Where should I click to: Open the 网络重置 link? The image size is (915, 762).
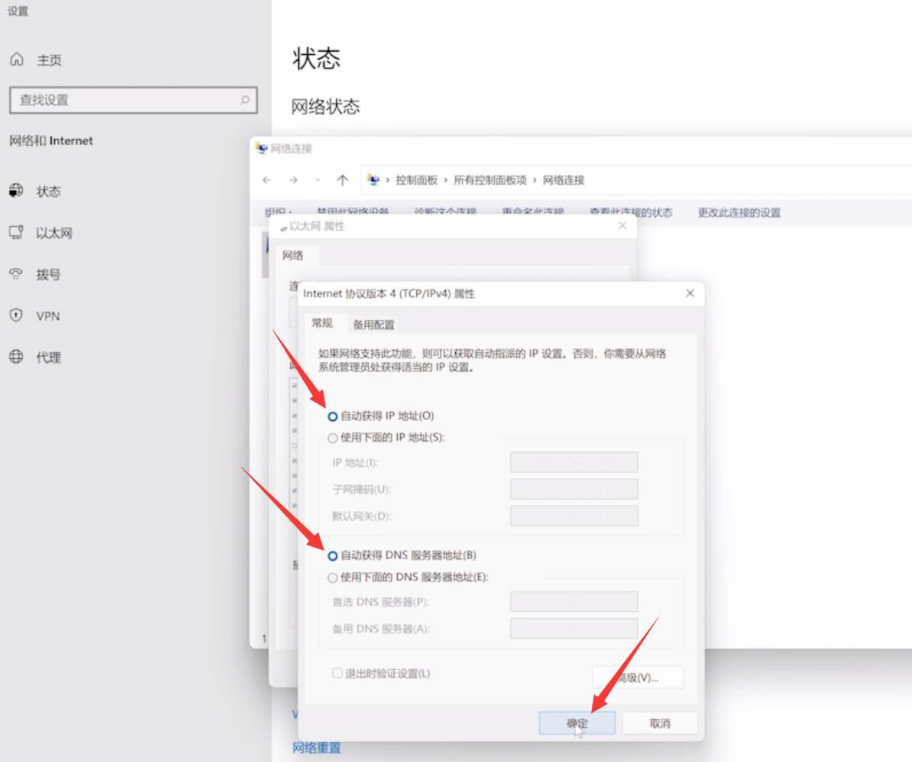click(x=316, y=747)
